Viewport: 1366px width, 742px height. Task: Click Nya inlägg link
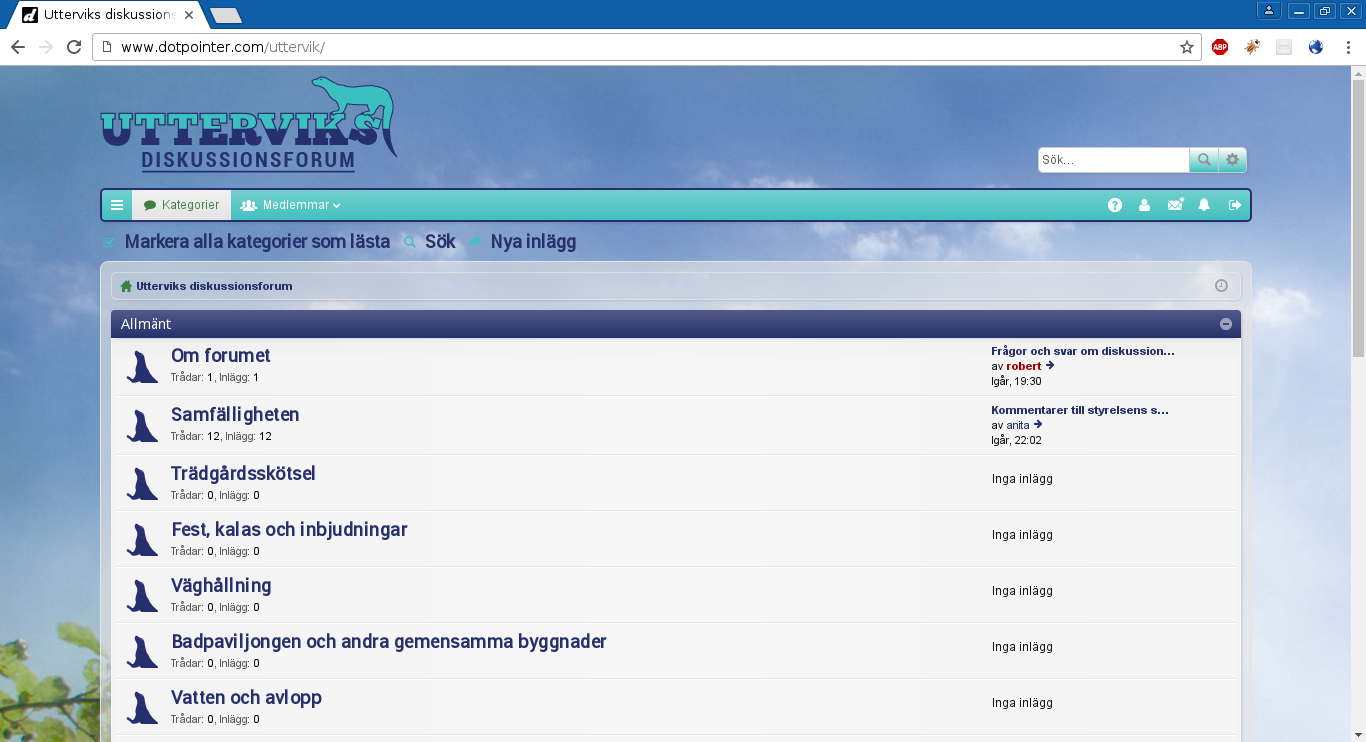[532, 242]
